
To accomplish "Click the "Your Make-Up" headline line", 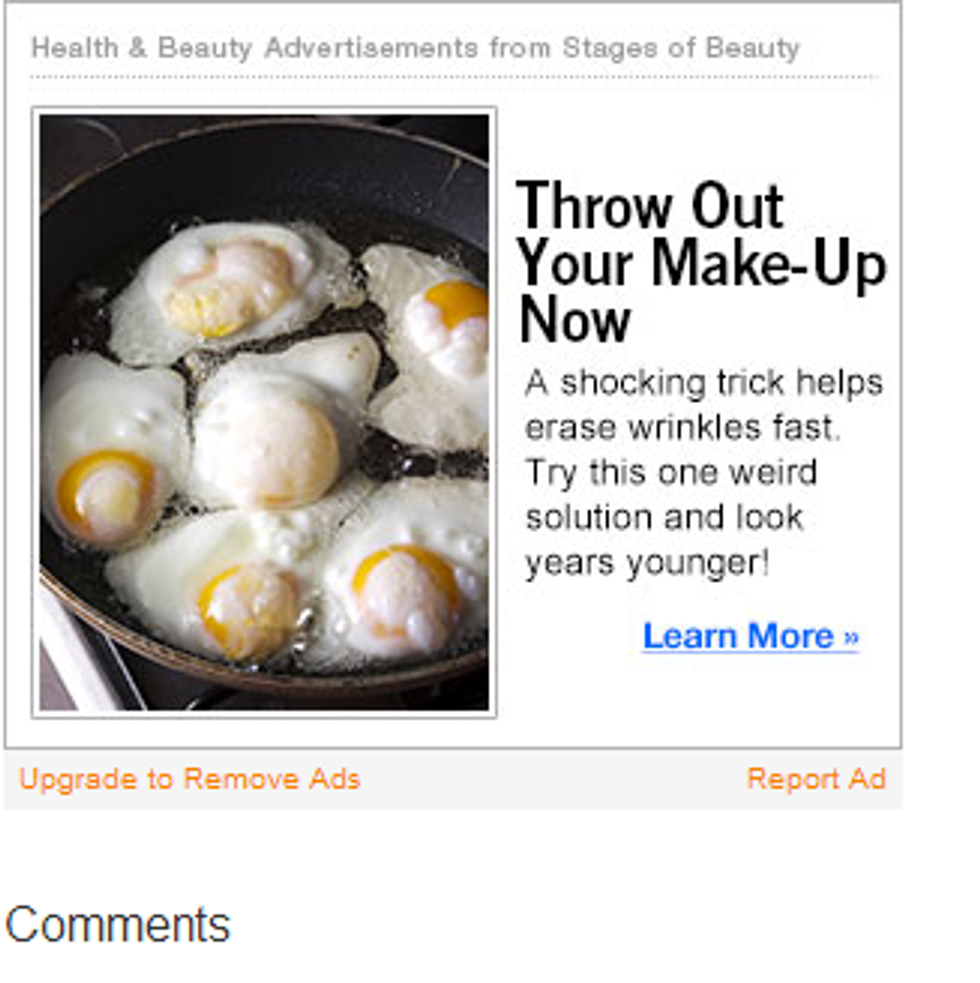I will tap(702, 265).
